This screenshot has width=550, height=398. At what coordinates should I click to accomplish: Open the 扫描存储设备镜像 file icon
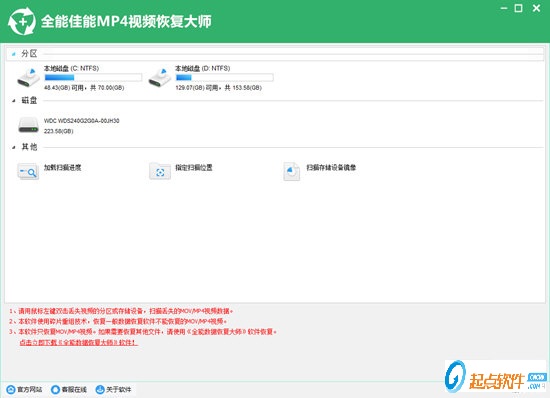point(291,171)
